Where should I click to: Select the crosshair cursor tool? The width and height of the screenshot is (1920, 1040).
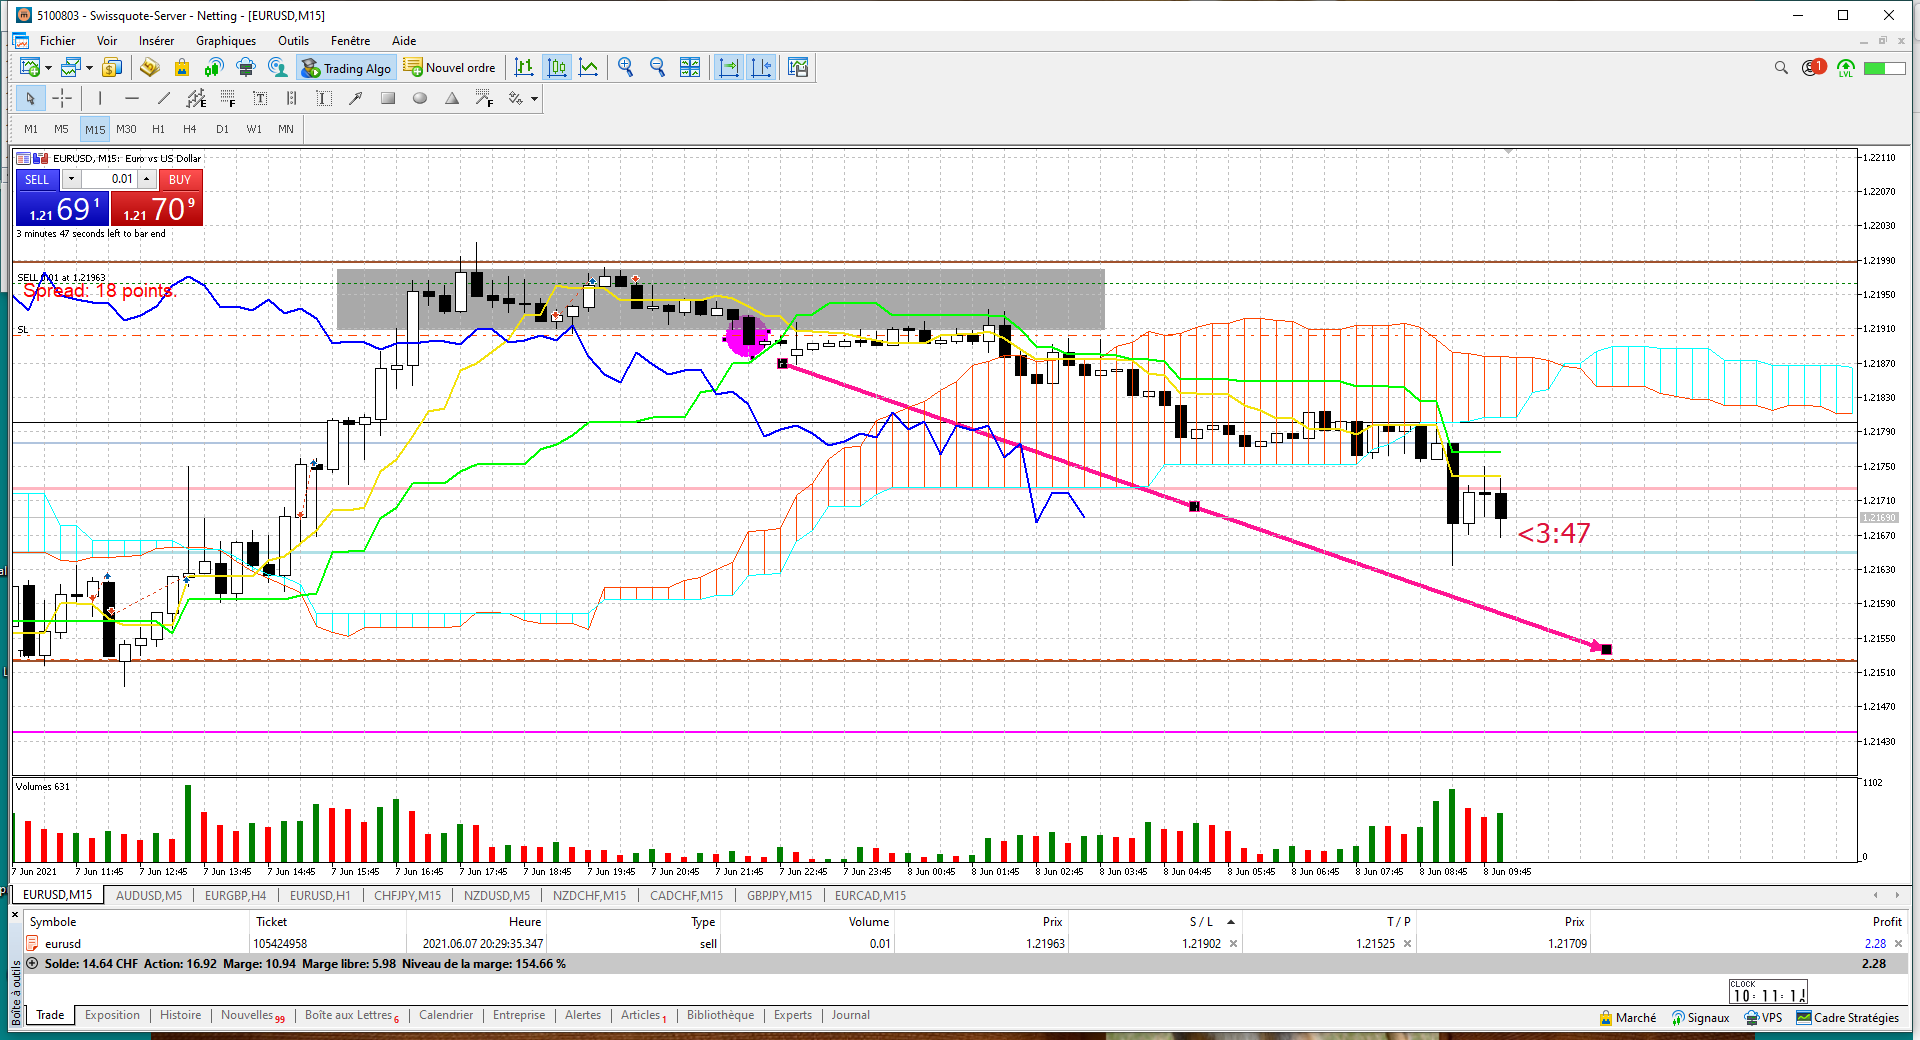point(62,98)
